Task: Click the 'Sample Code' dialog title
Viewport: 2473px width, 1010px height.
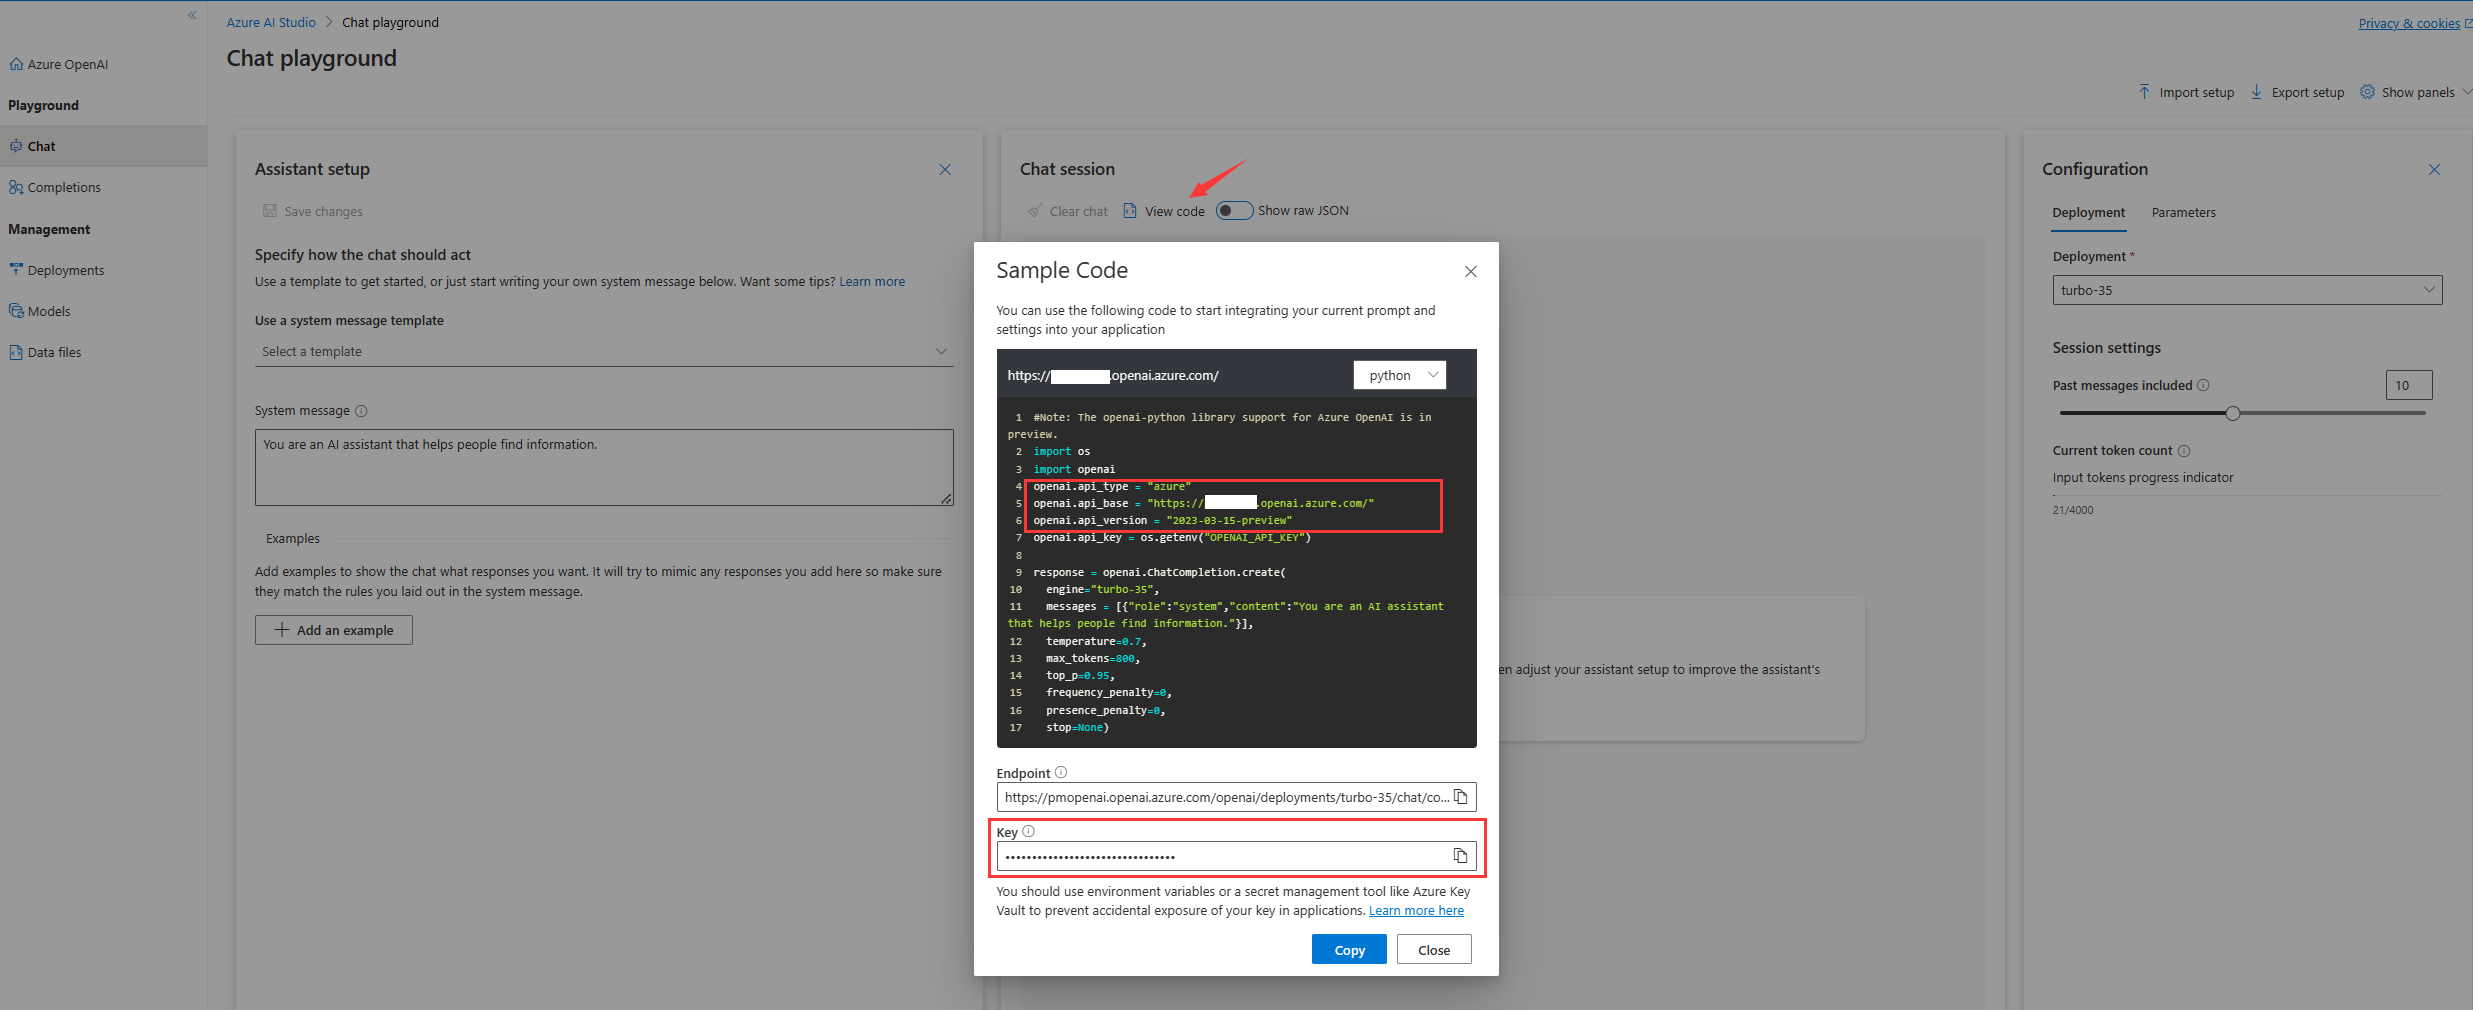Action: click(1062, 270)
